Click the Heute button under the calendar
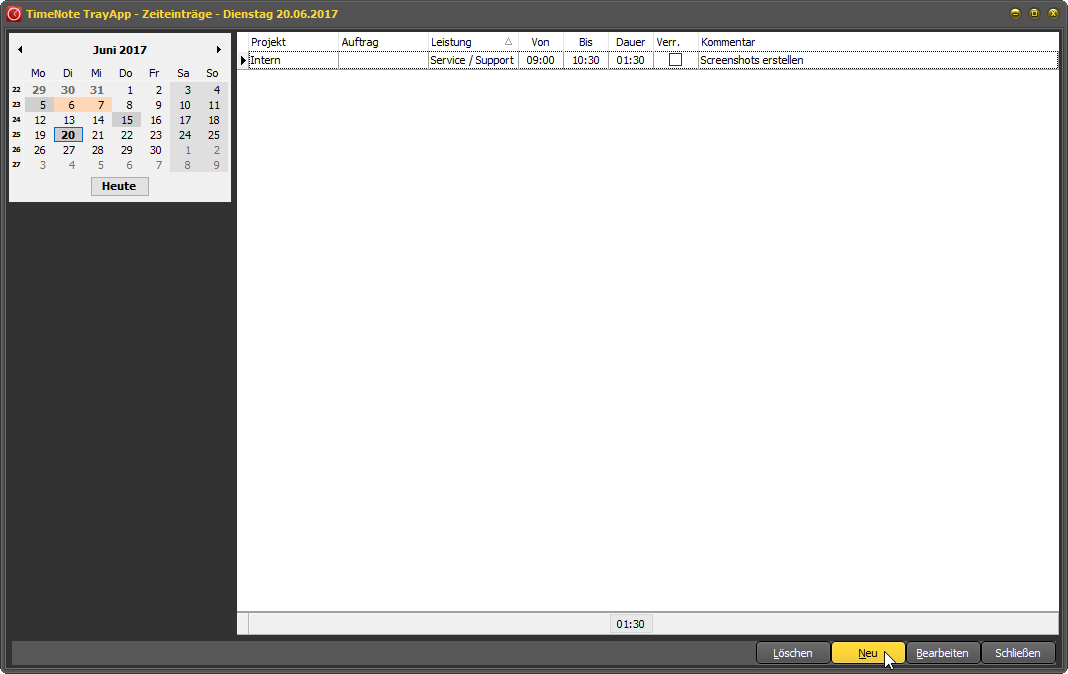1068x674 pixels. click(x=119, y=186)
